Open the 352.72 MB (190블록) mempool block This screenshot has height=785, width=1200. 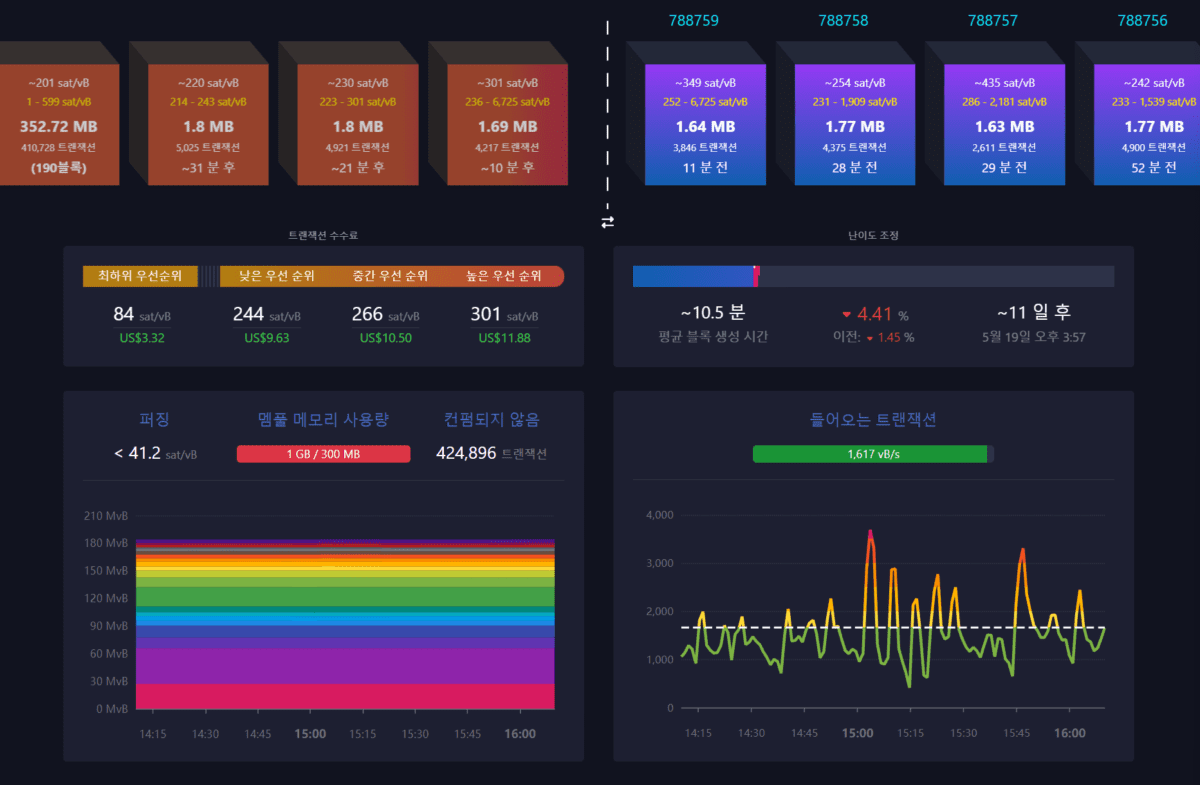pos(59,125)
